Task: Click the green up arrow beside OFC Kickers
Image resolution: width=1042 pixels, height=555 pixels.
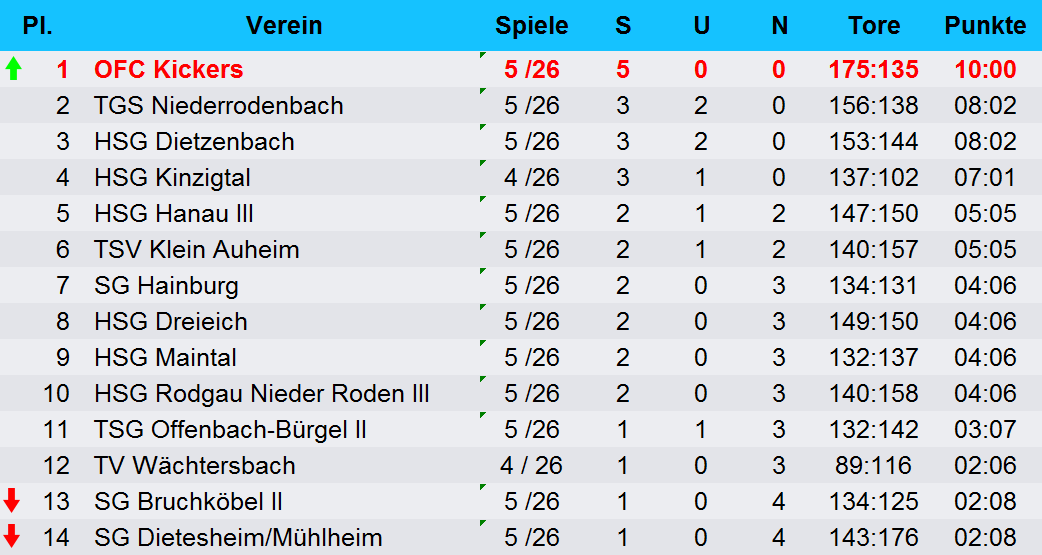Action: coord(13,68)
